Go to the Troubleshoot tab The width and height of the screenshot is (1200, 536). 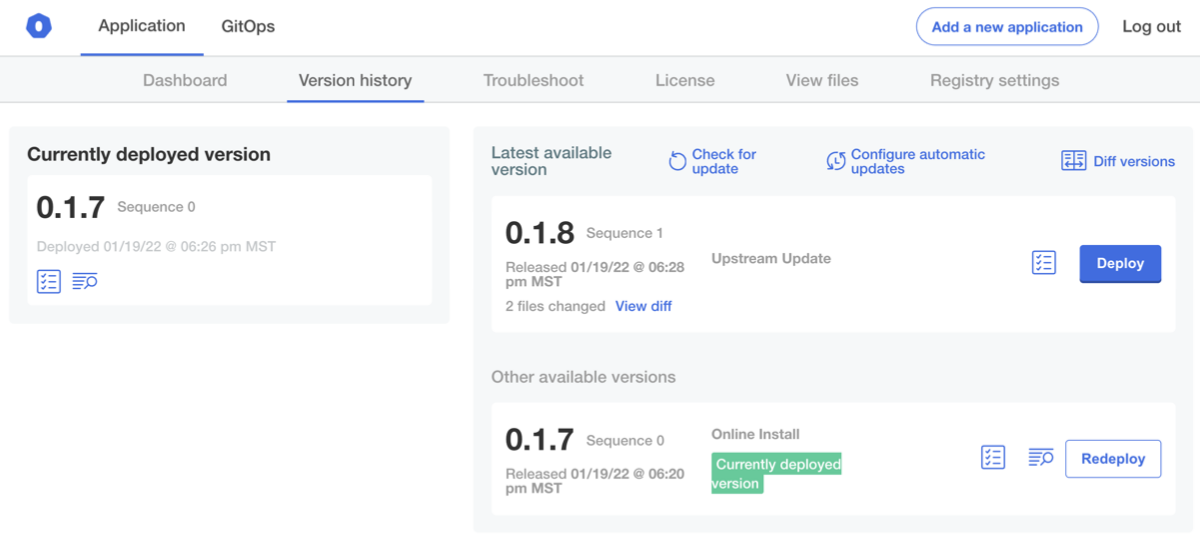point(533,80)
